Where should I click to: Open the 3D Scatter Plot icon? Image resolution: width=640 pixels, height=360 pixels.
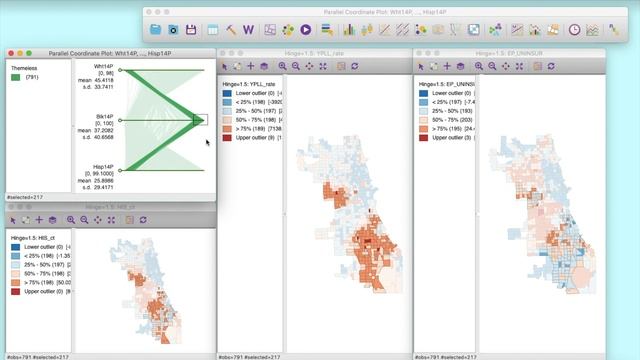point(438,29)
